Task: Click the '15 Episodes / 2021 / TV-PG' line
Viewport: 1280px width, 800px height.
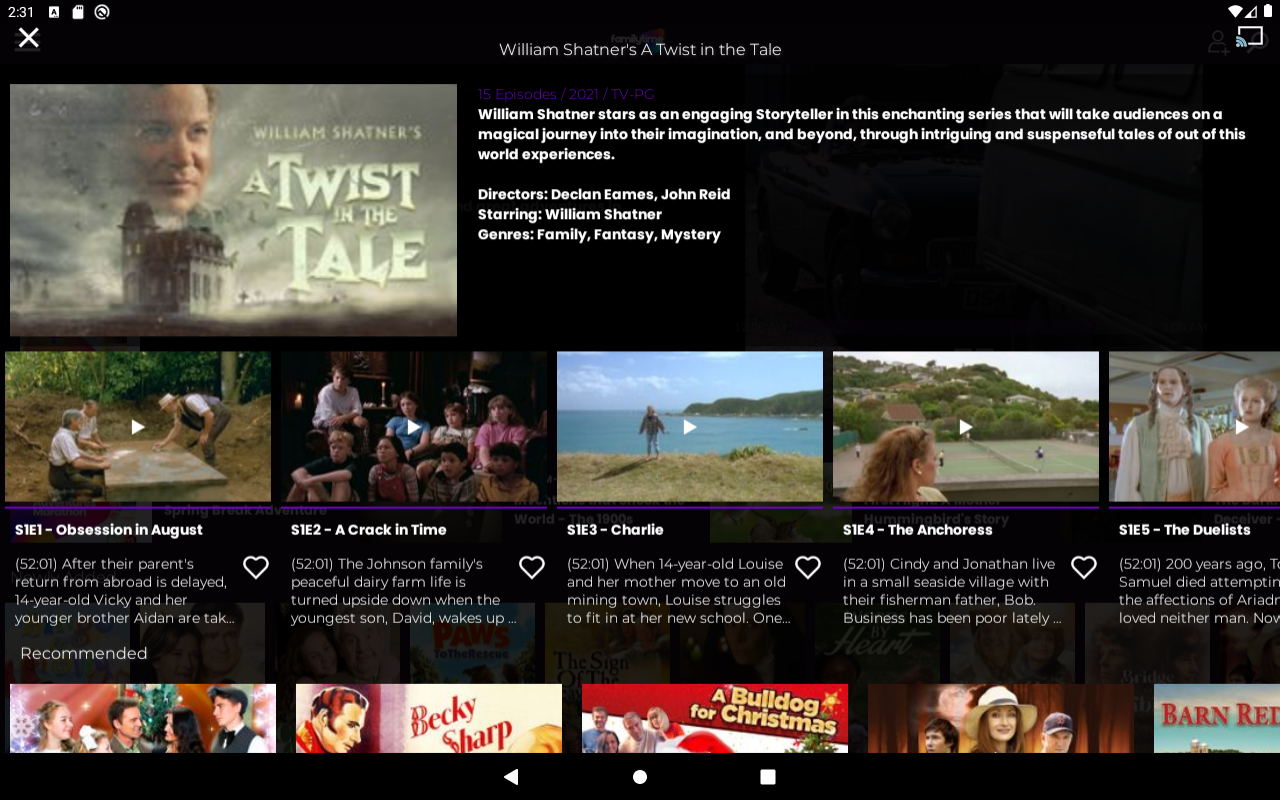Action: 566,94
